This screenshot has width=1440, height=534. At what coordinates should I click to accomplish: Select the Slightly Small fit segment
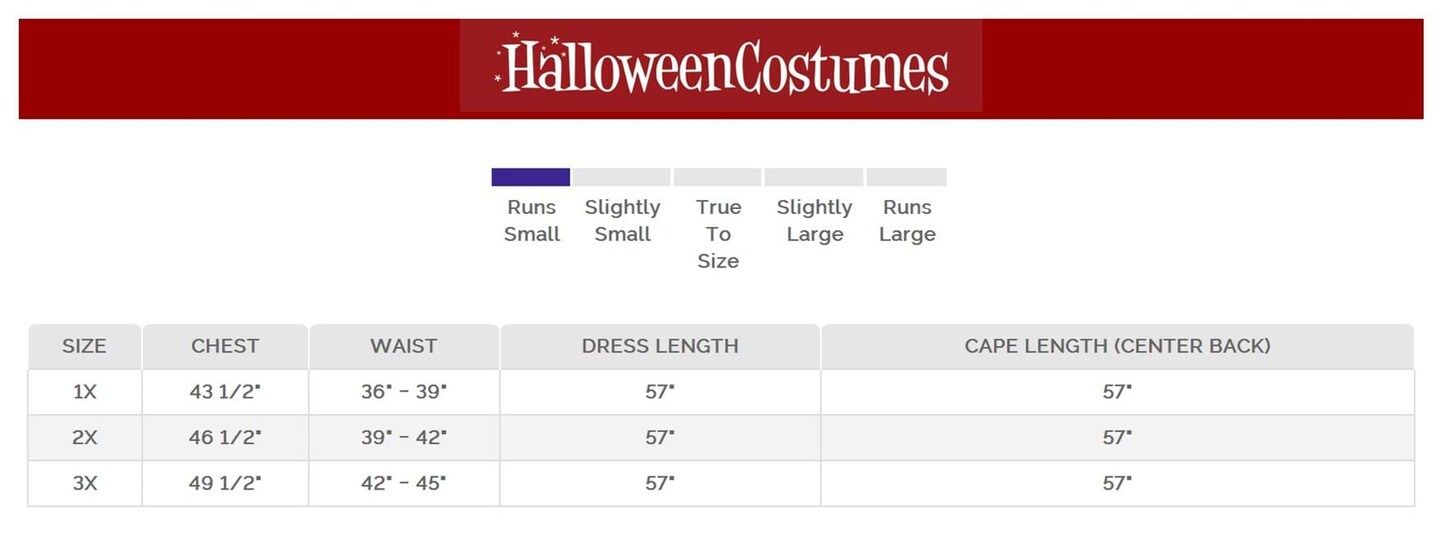tap(621, 177)
